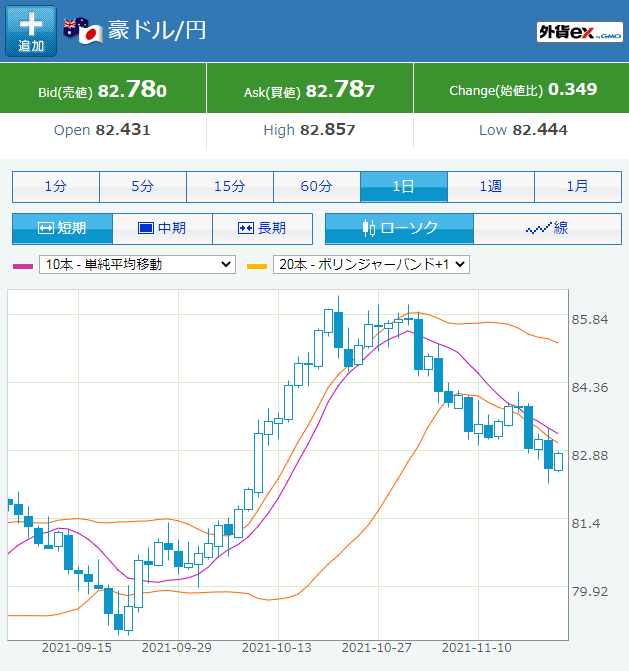Click the 追加 plus button
The width and height of the screenshot is (629, 671).
tap(31, 31)
